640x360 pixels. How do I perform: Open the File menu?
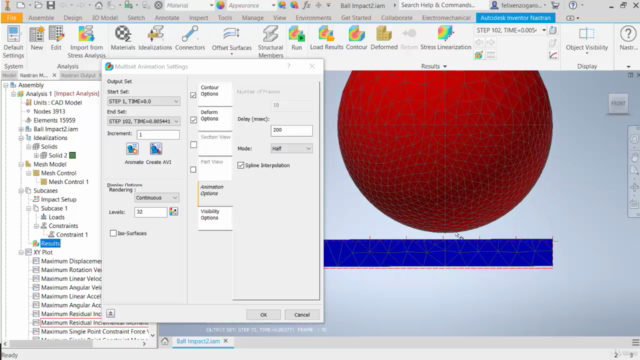(x=11, y=18)
